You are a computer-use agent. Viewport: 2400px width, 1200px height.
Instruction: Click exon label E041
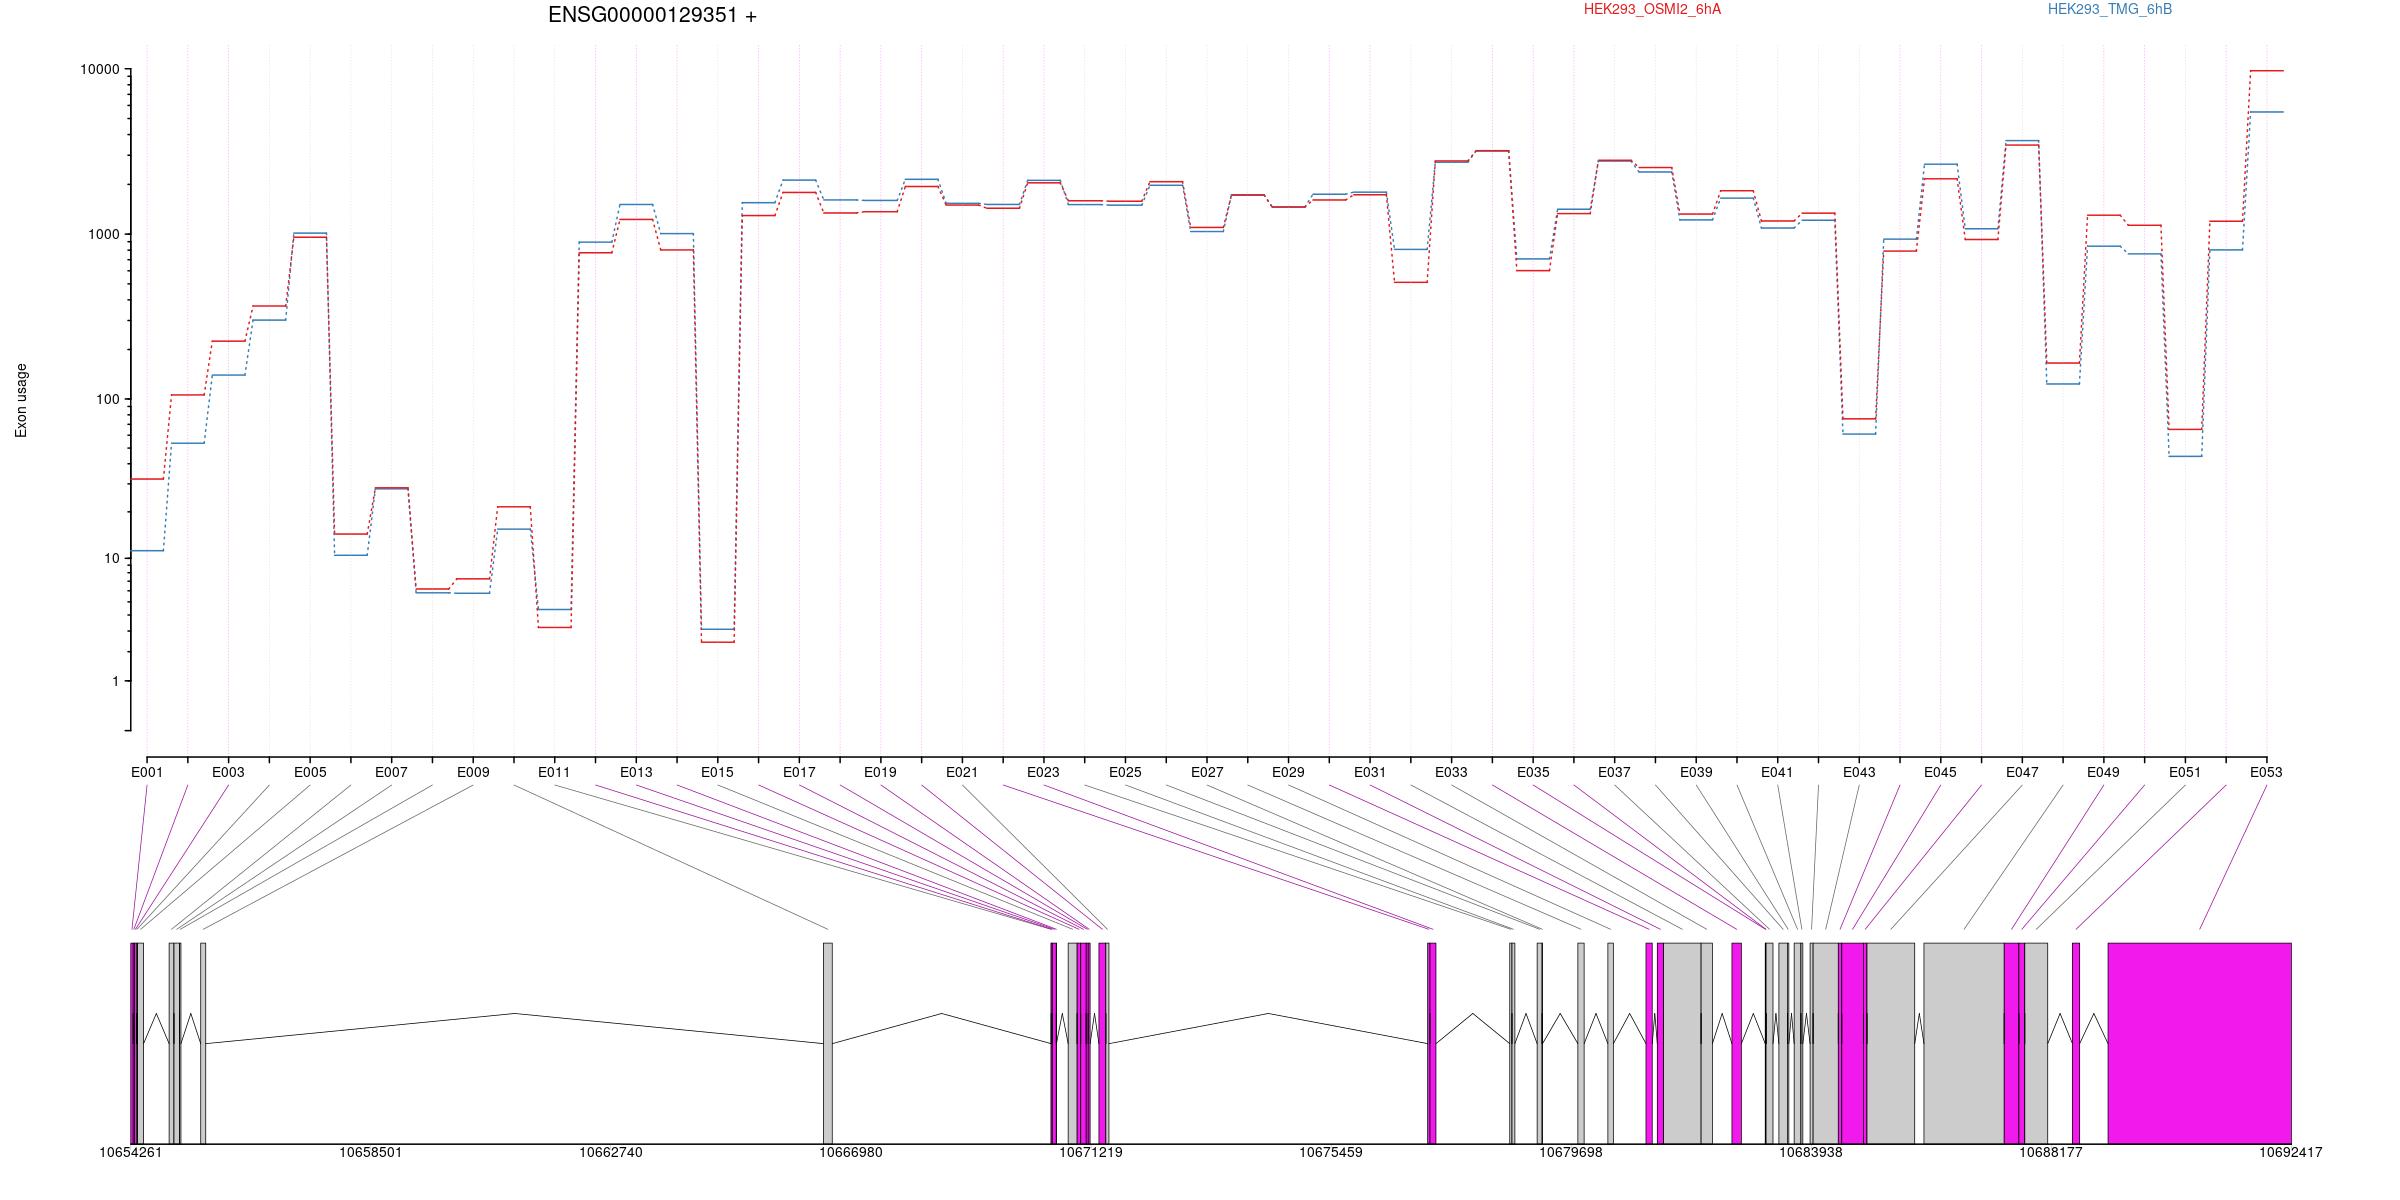pos(1777,773)
